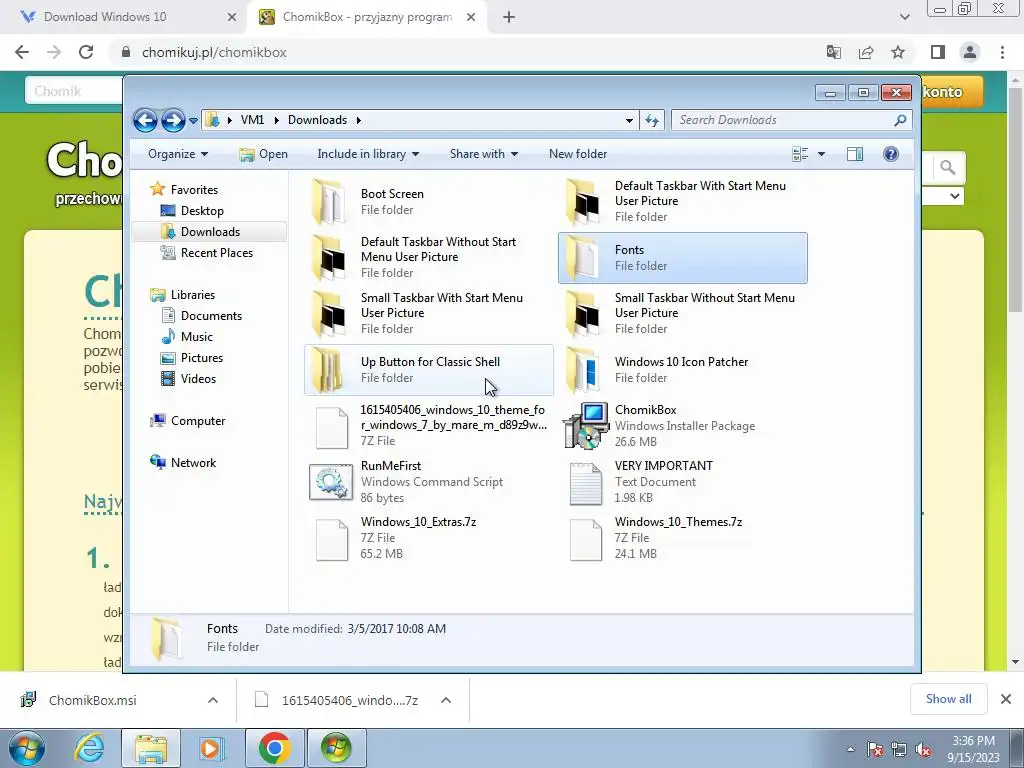Viewport: 1024px width, 768px height.
Task: Select VERY IMPORTANT text document
Action: pos(683,482)
